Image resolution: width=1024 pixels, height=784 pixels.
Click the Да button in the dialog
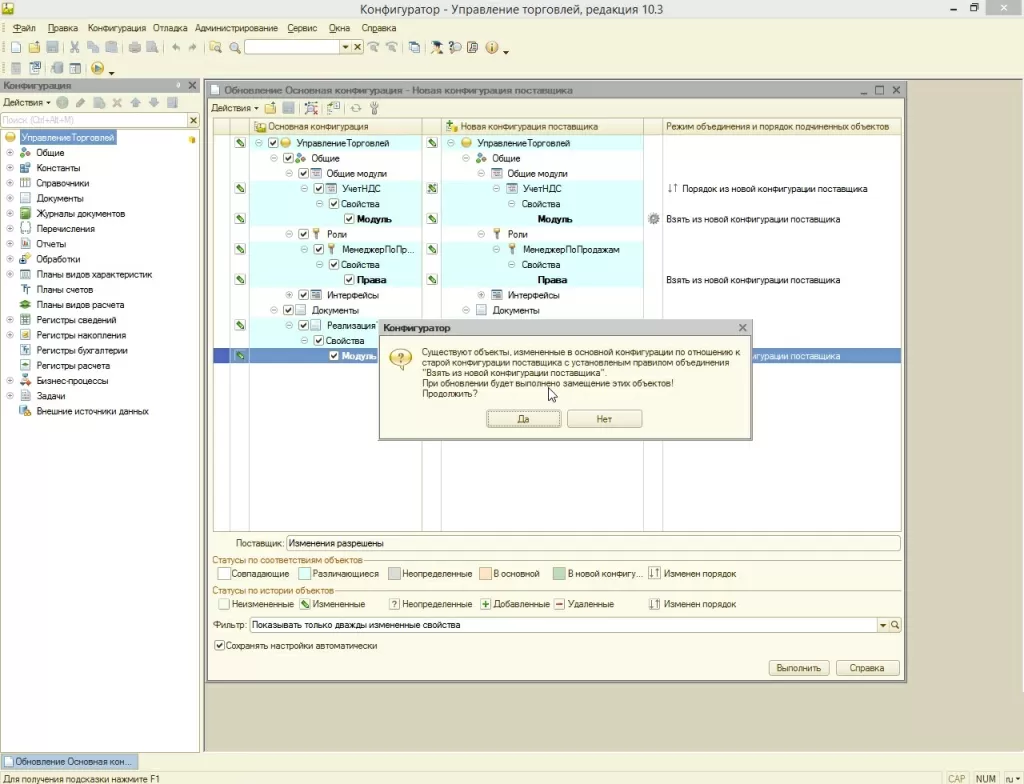(523, 419)
